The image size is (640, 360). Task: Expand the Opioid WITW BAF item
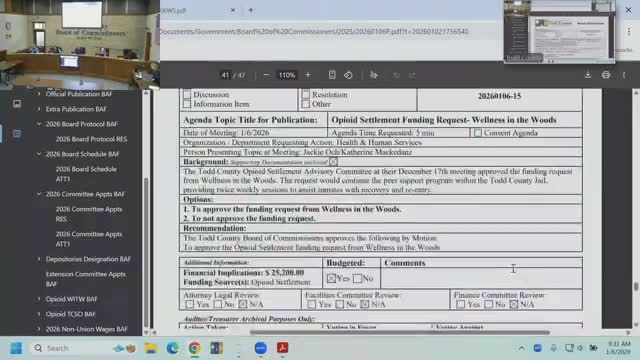(39, 299)
